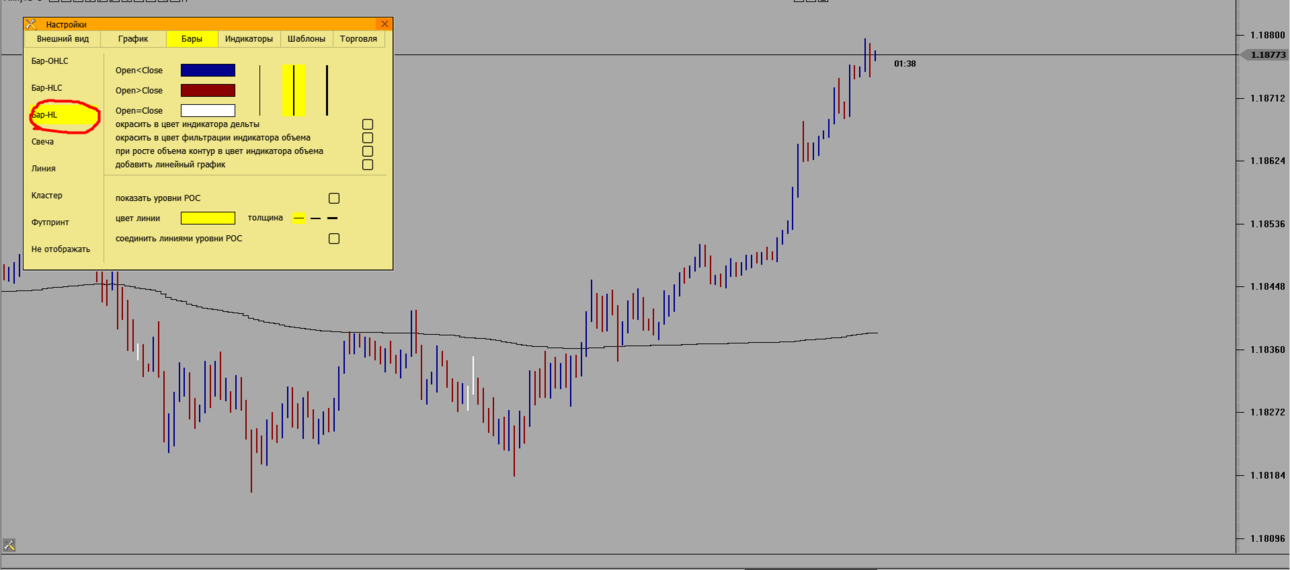Pick the thin толщина line option
Image resolution: width=1290 pixels, height=570 pixels.
tap(298, 218)
